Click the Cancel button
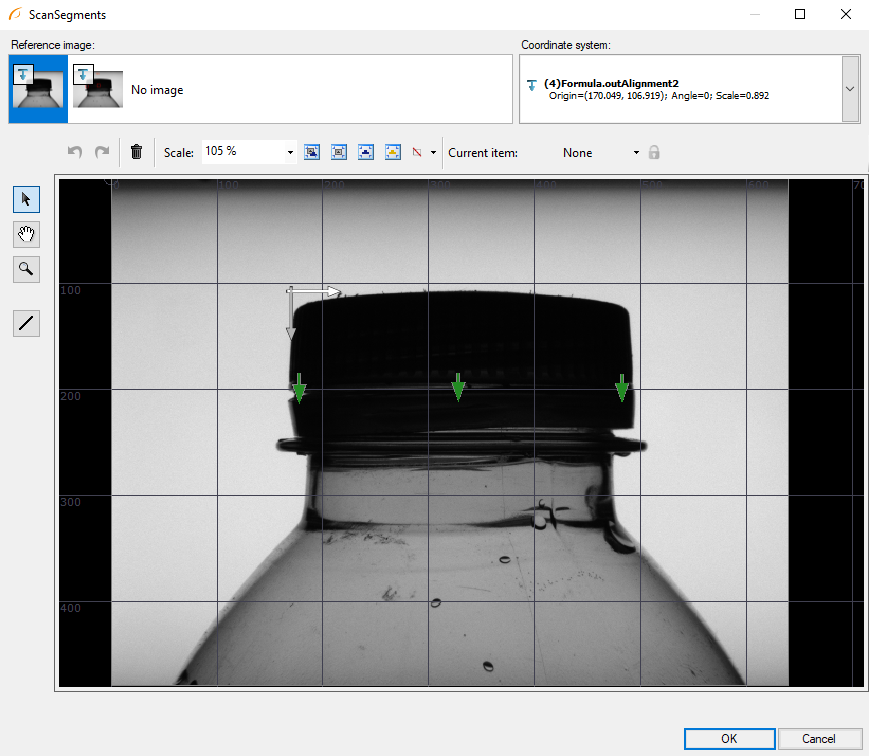The image size is (869, 756). tap(819, 738)
